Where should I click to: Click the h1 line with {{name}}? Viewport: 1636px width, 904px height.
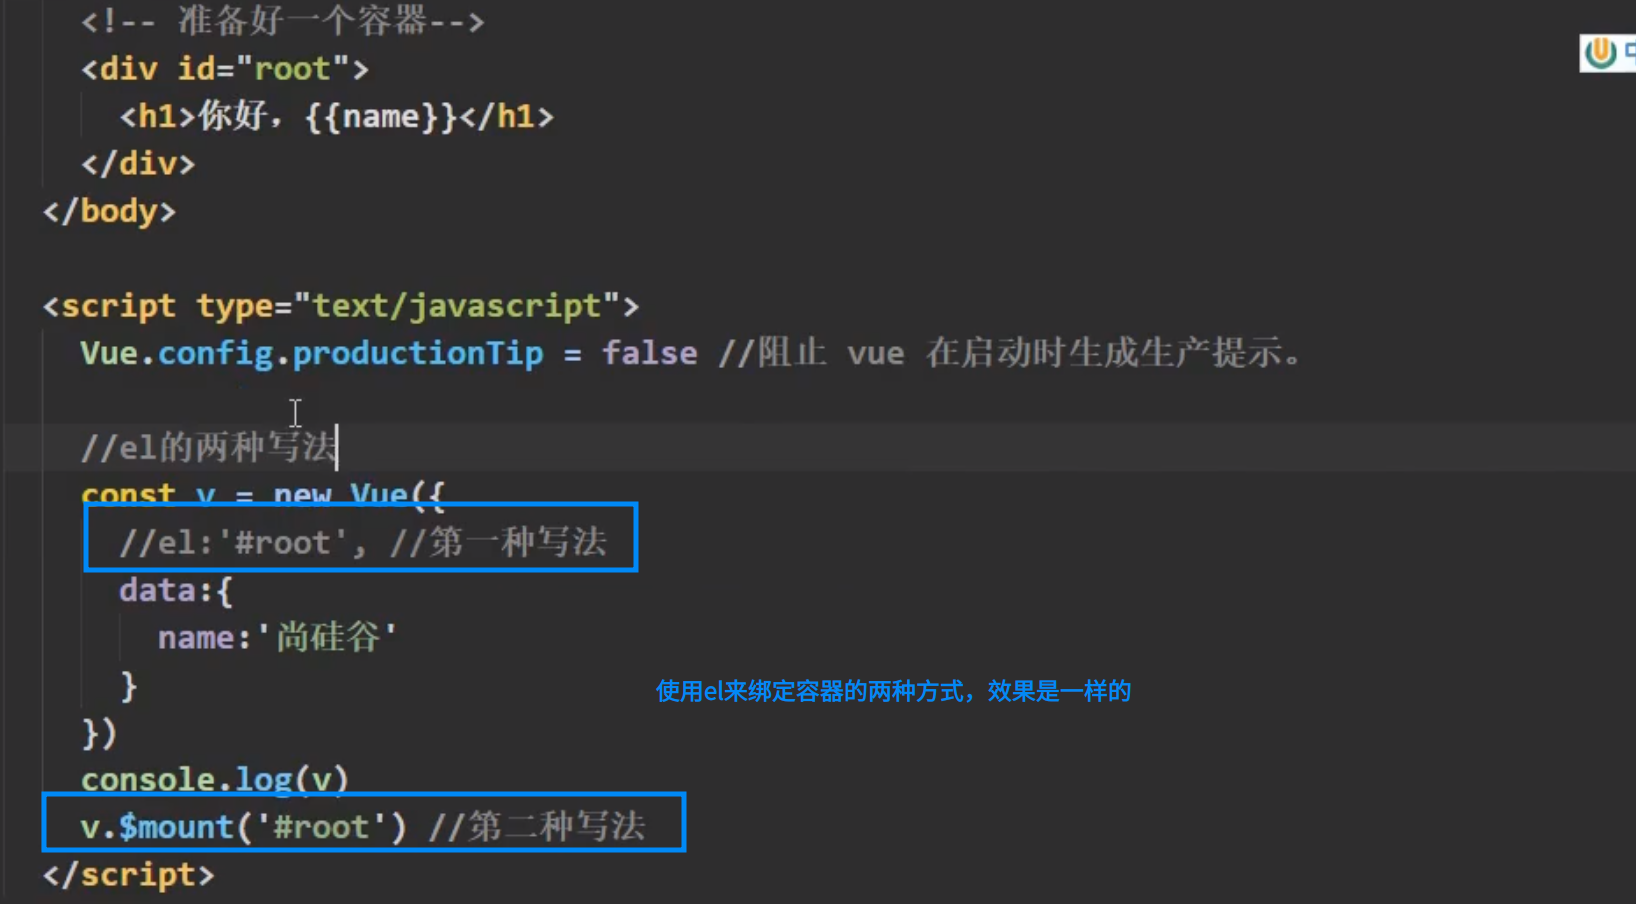336,117
